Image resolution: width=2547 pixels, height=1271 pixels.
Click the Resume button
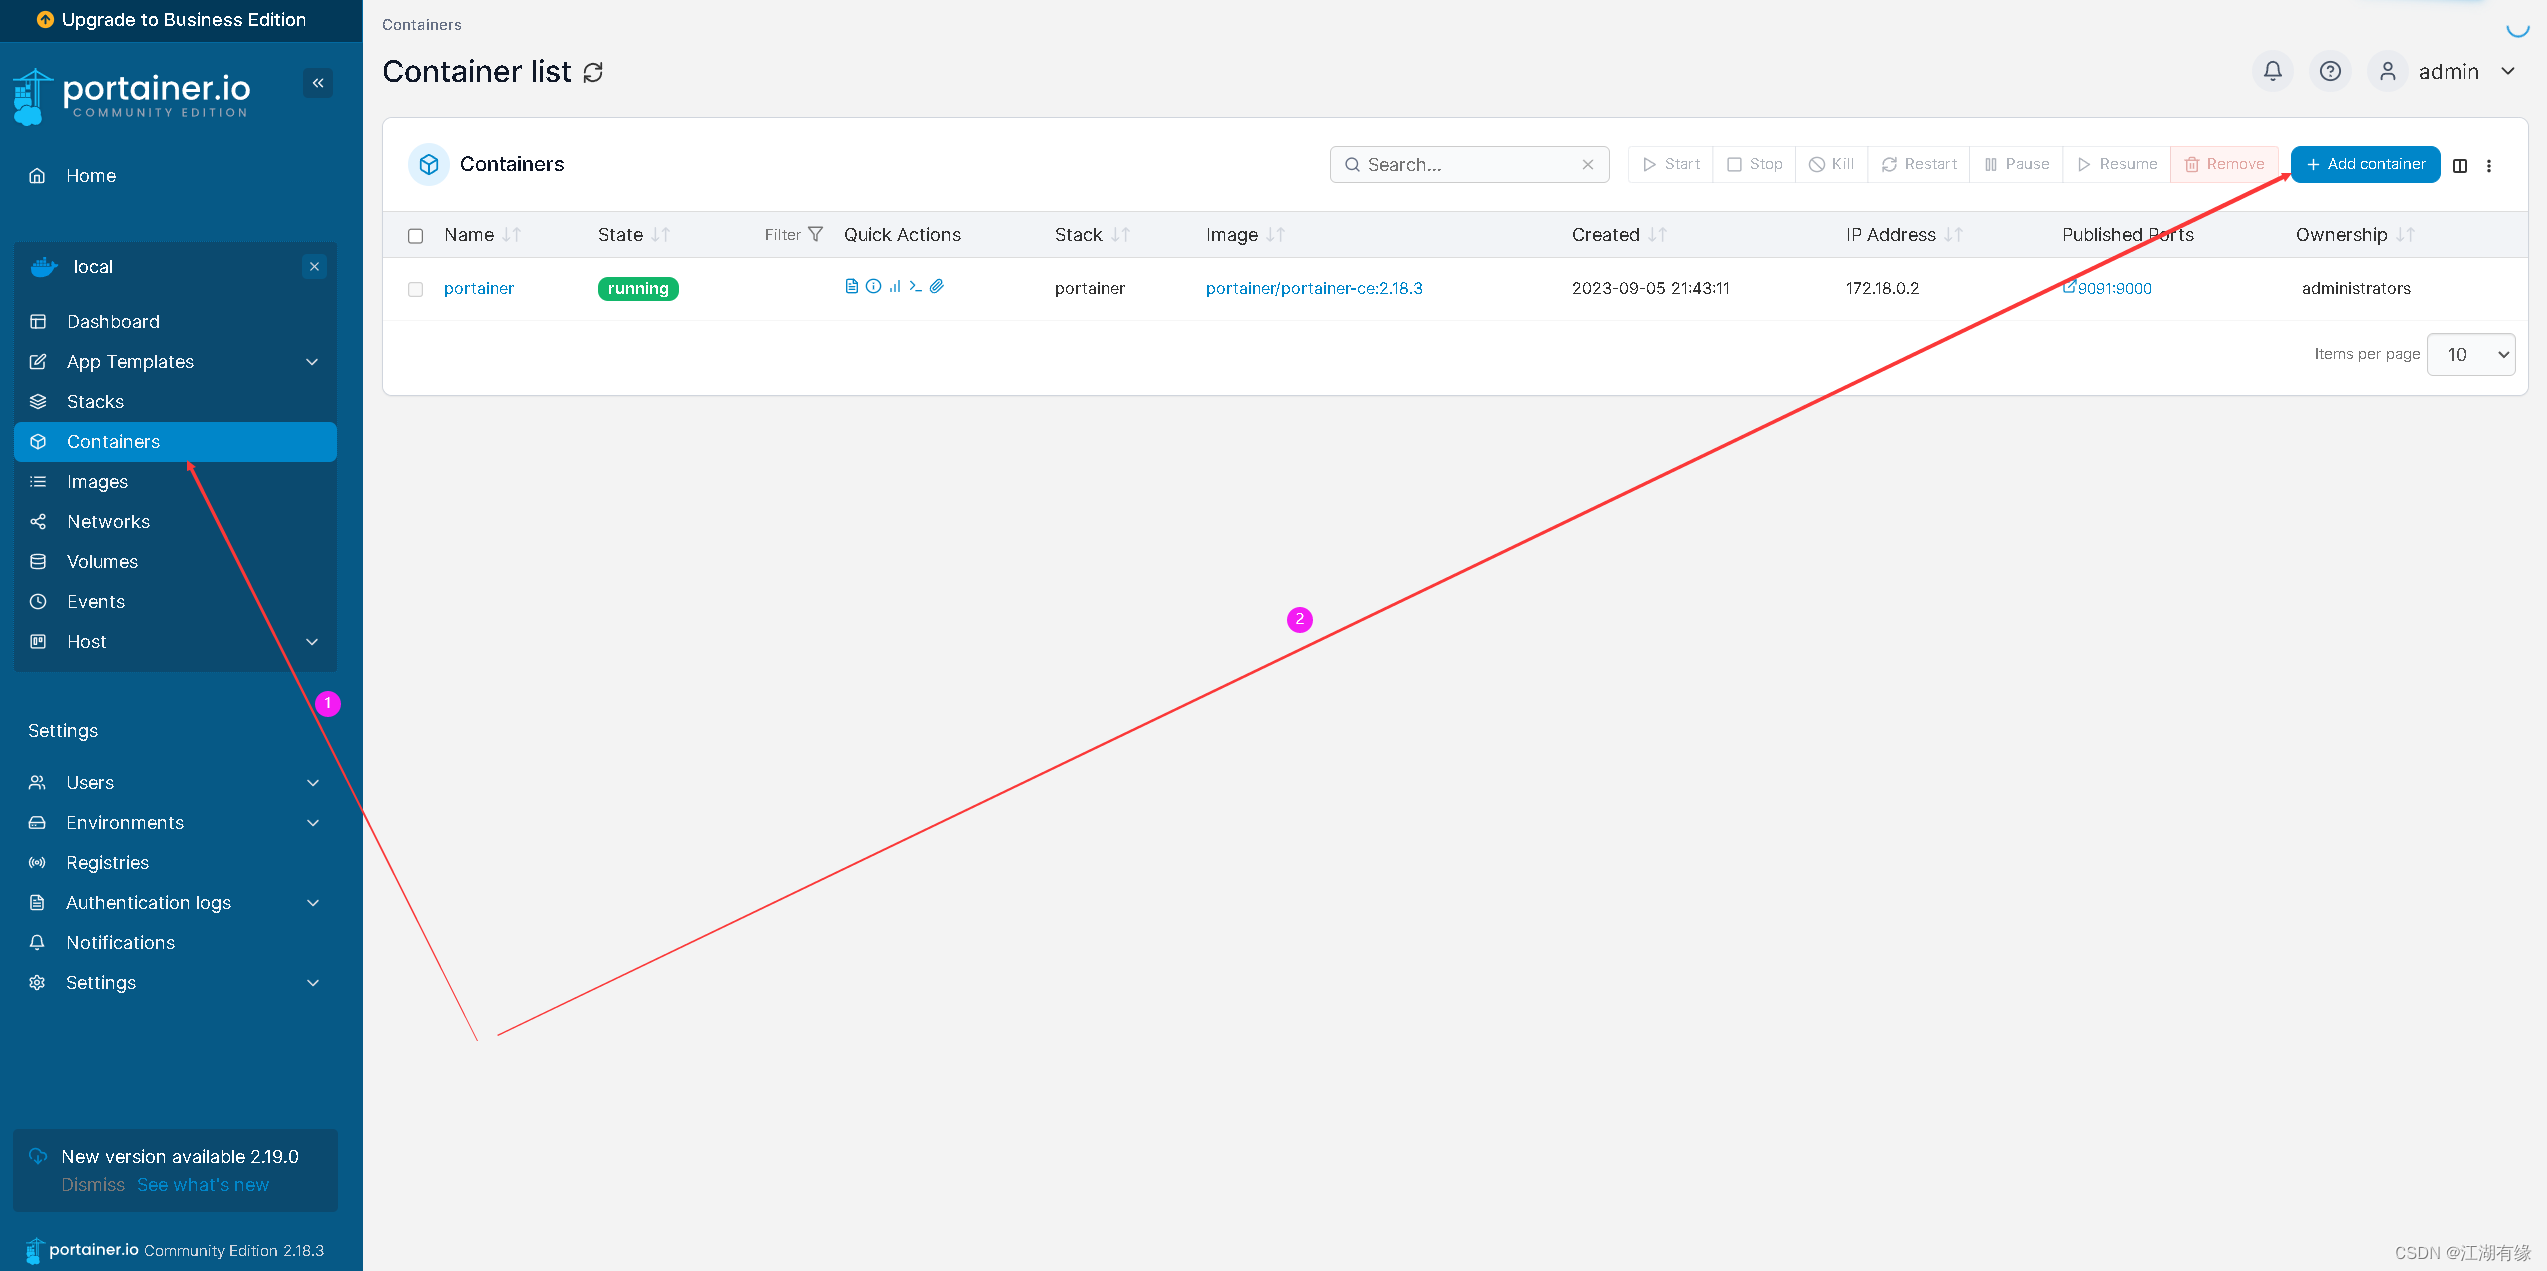tap(2116, 164)
